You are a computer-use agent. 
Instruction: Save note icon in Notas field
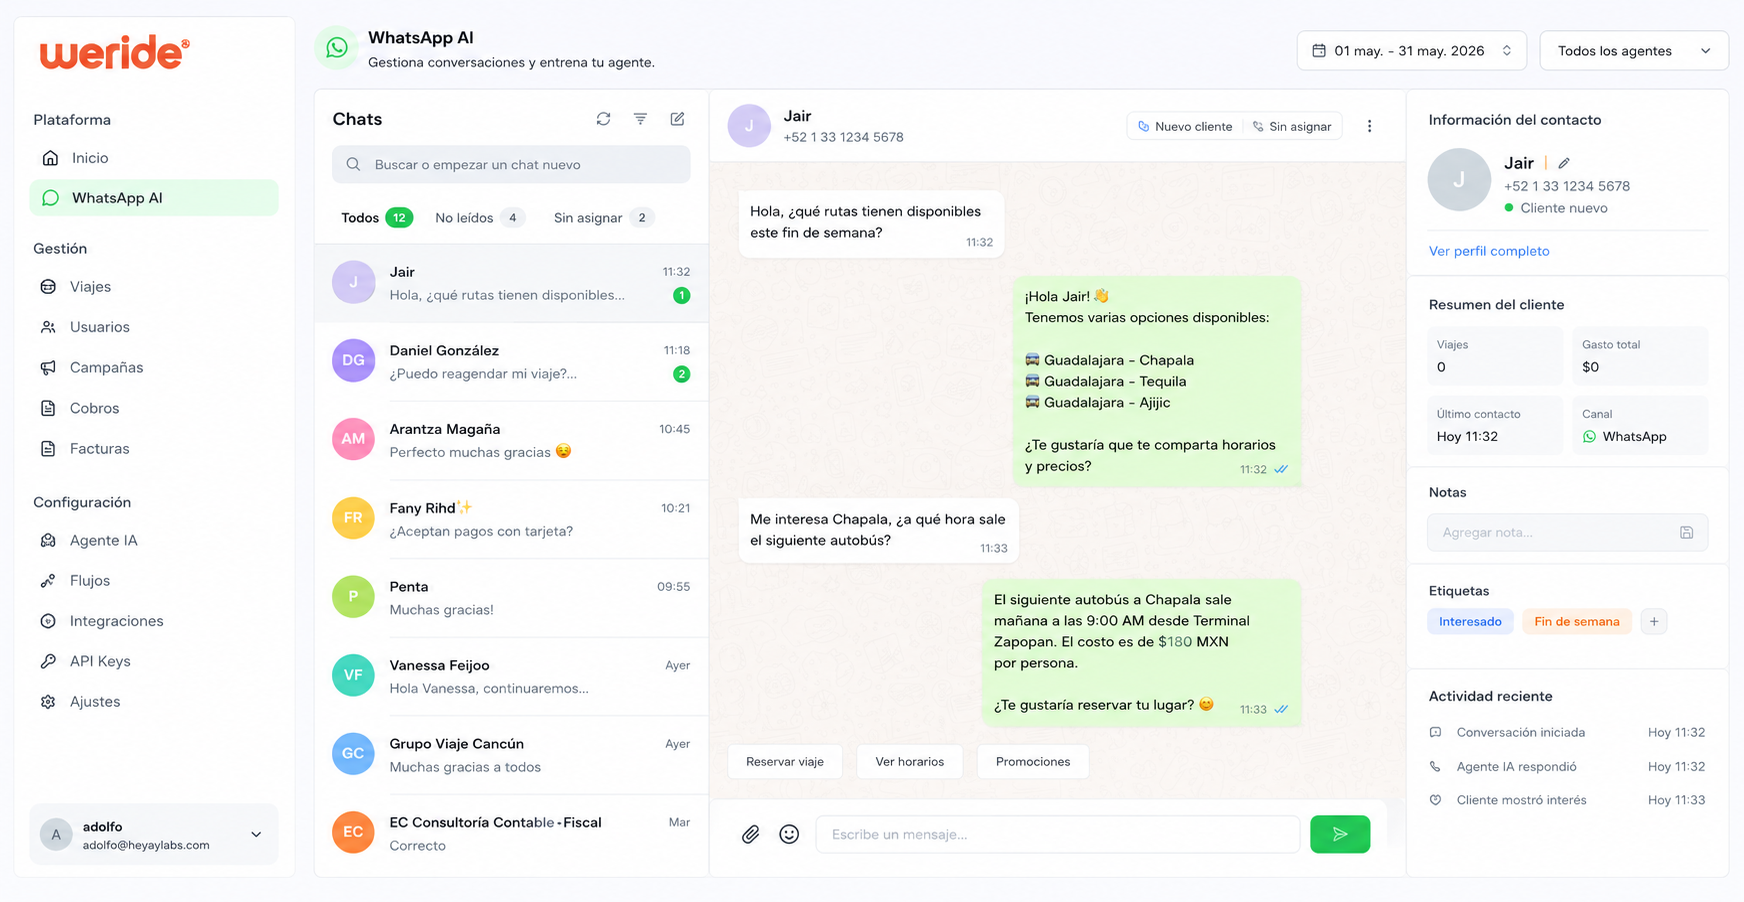1686,532
